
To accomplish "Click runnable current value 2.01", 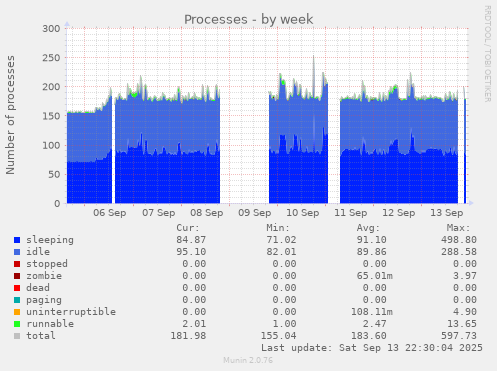I will click(194, 324).
